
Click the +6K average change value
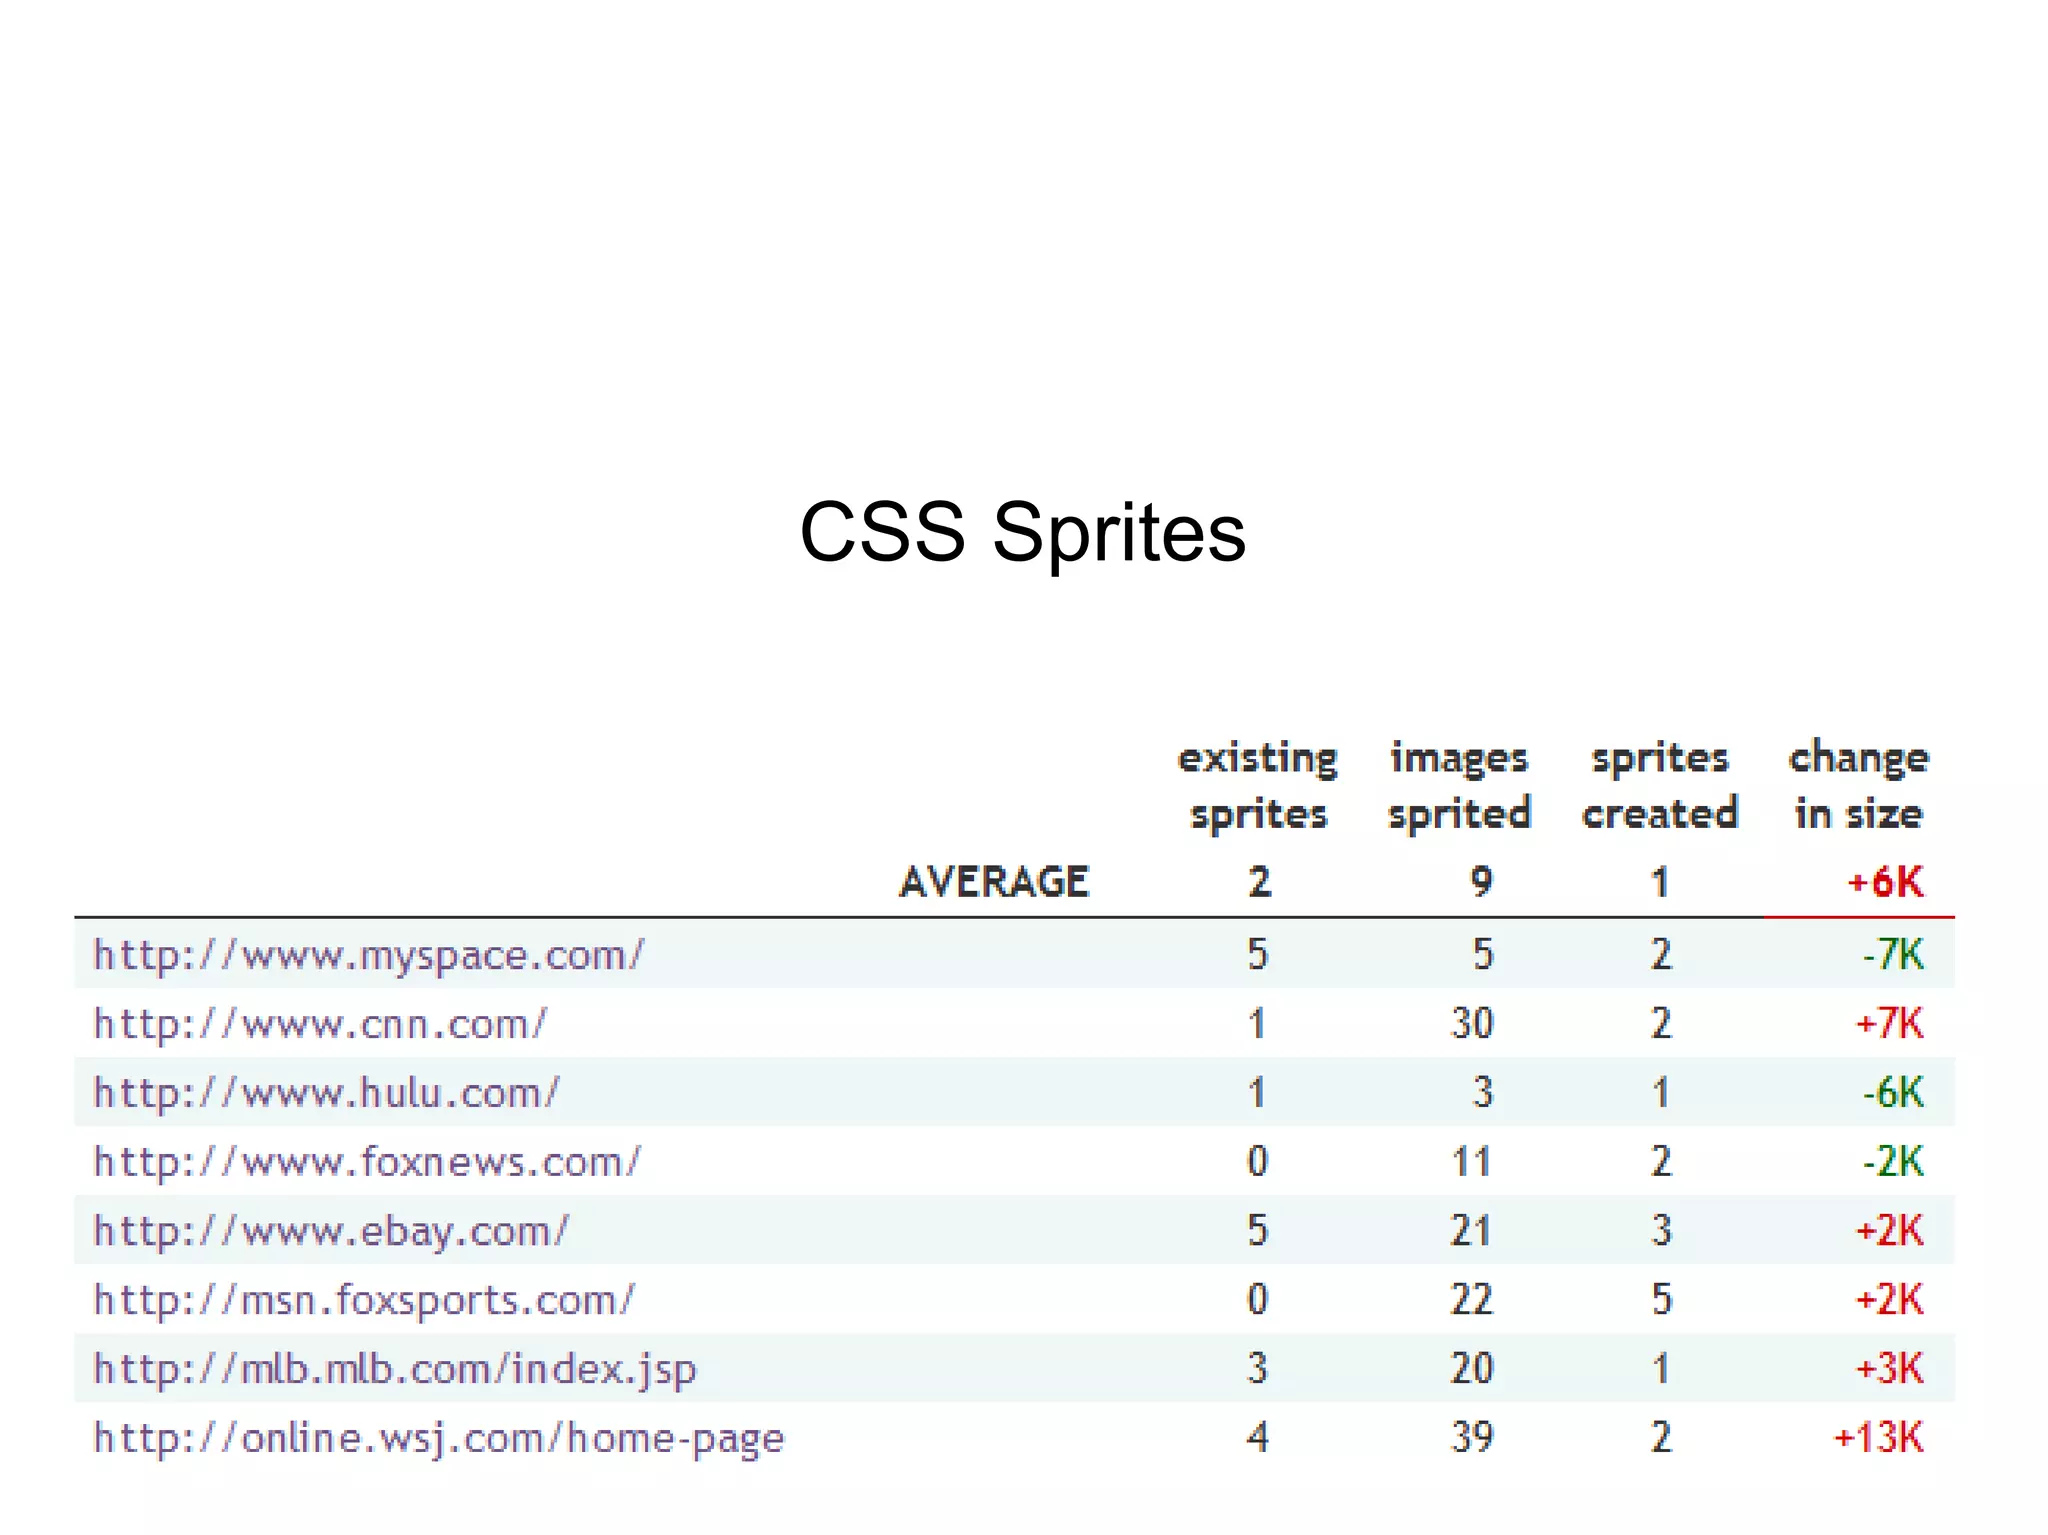coord(1886,882)
